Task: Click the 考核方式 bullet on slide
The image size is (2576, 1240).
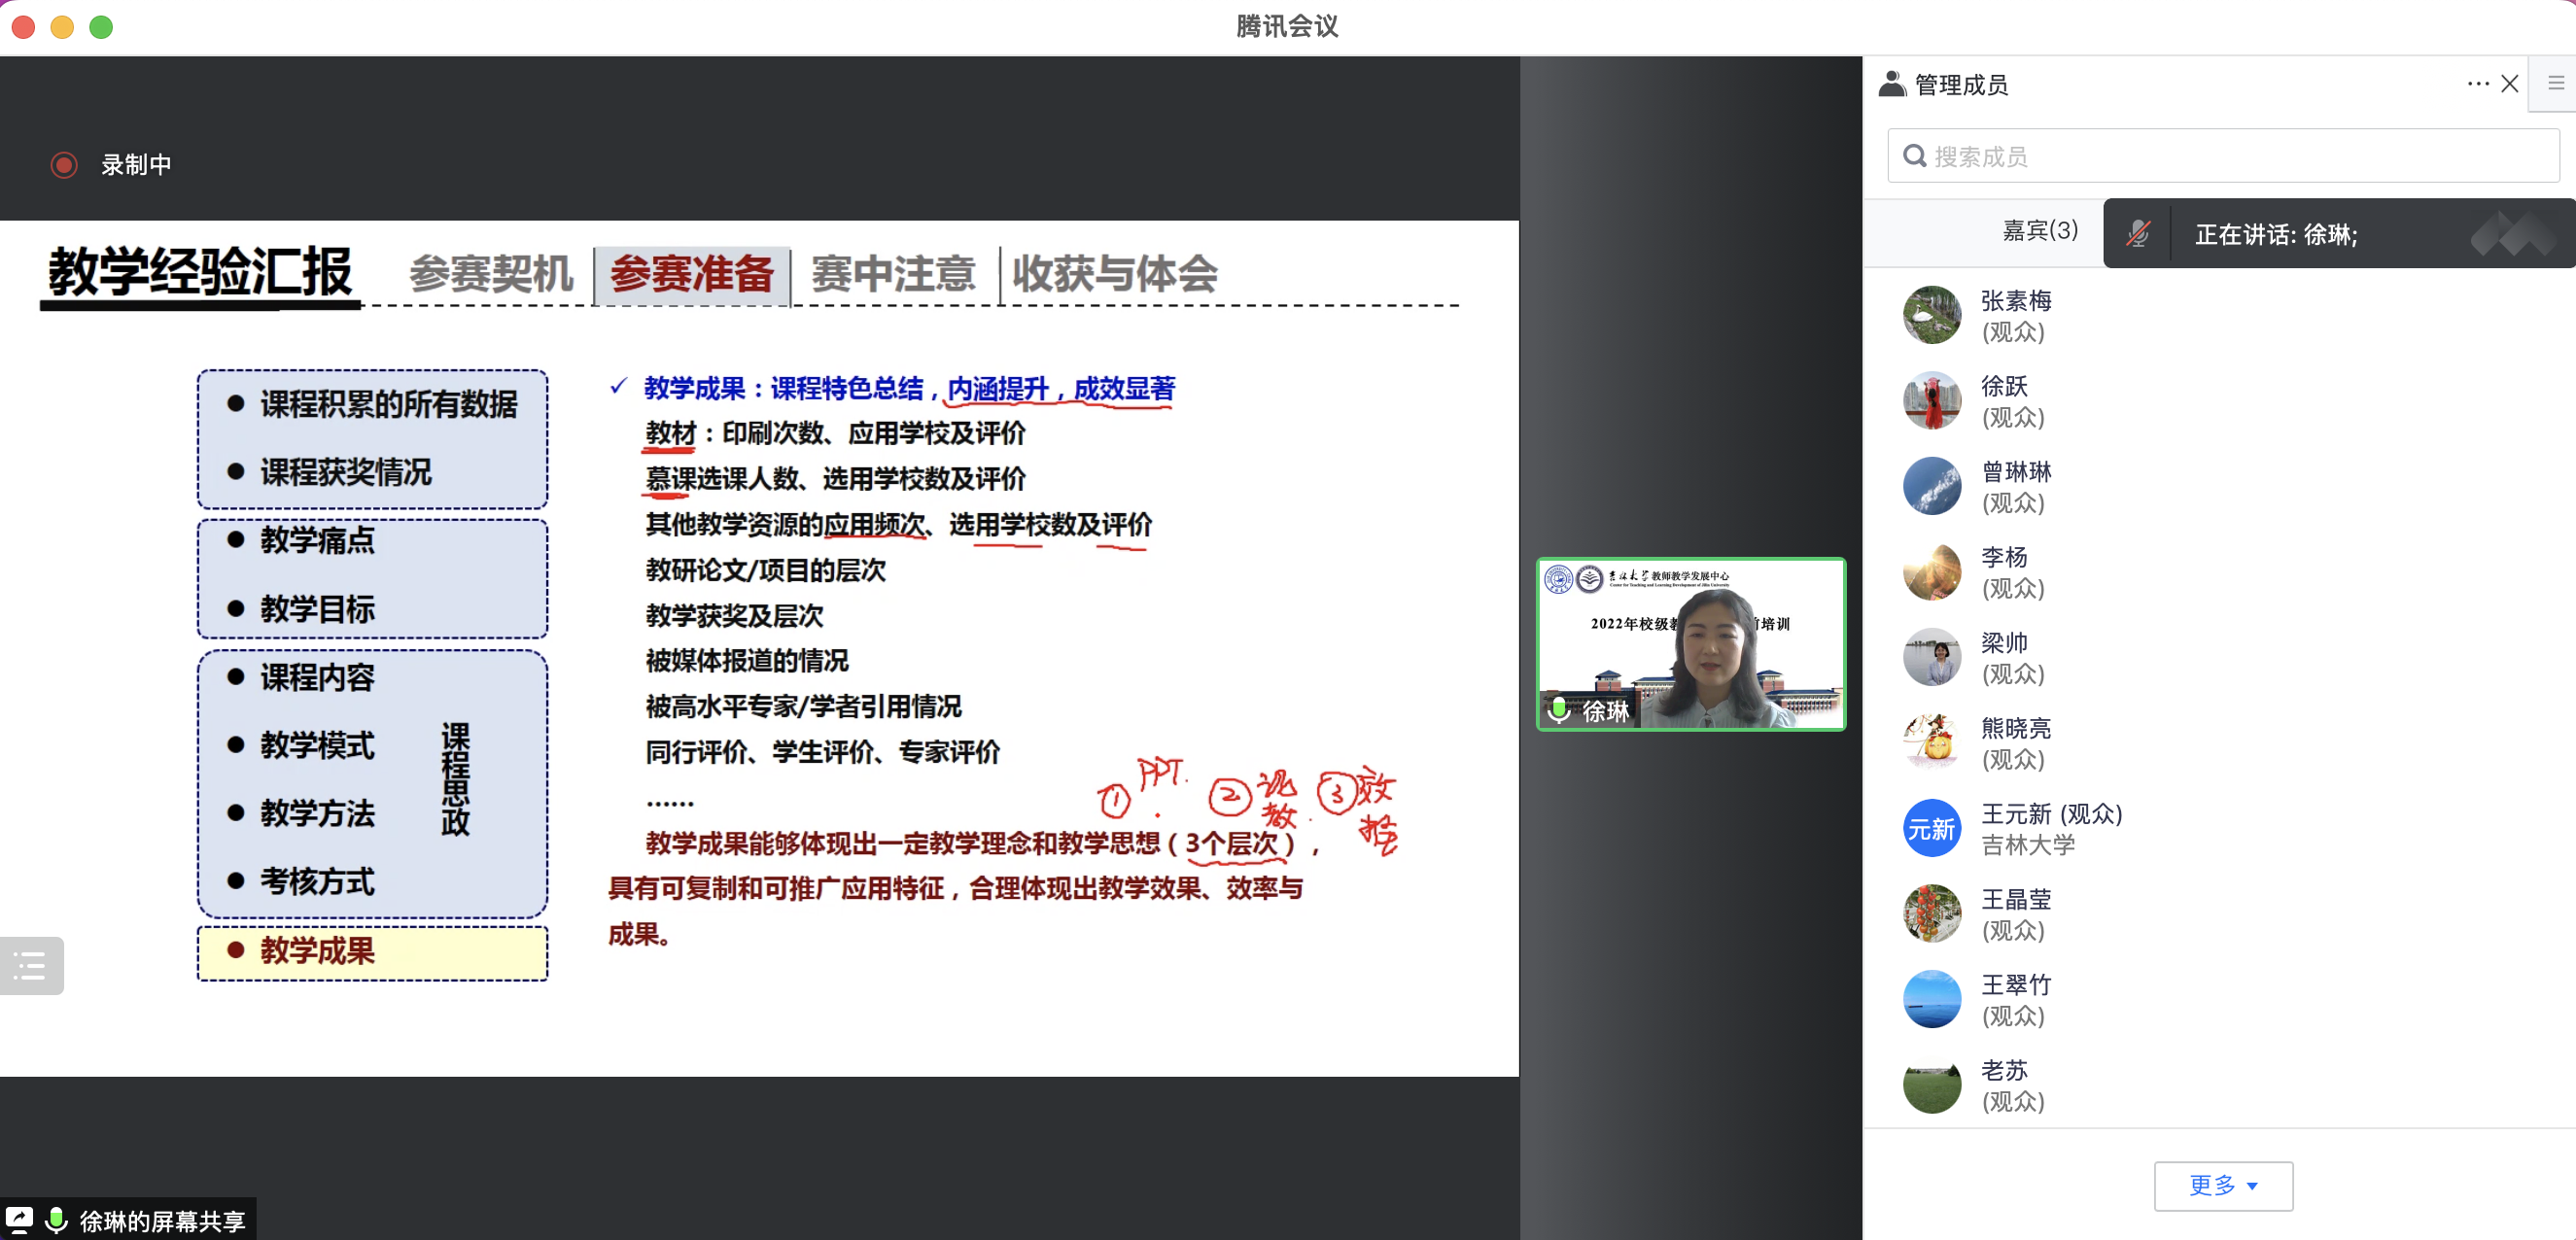Action: click(x=317, y=881)
